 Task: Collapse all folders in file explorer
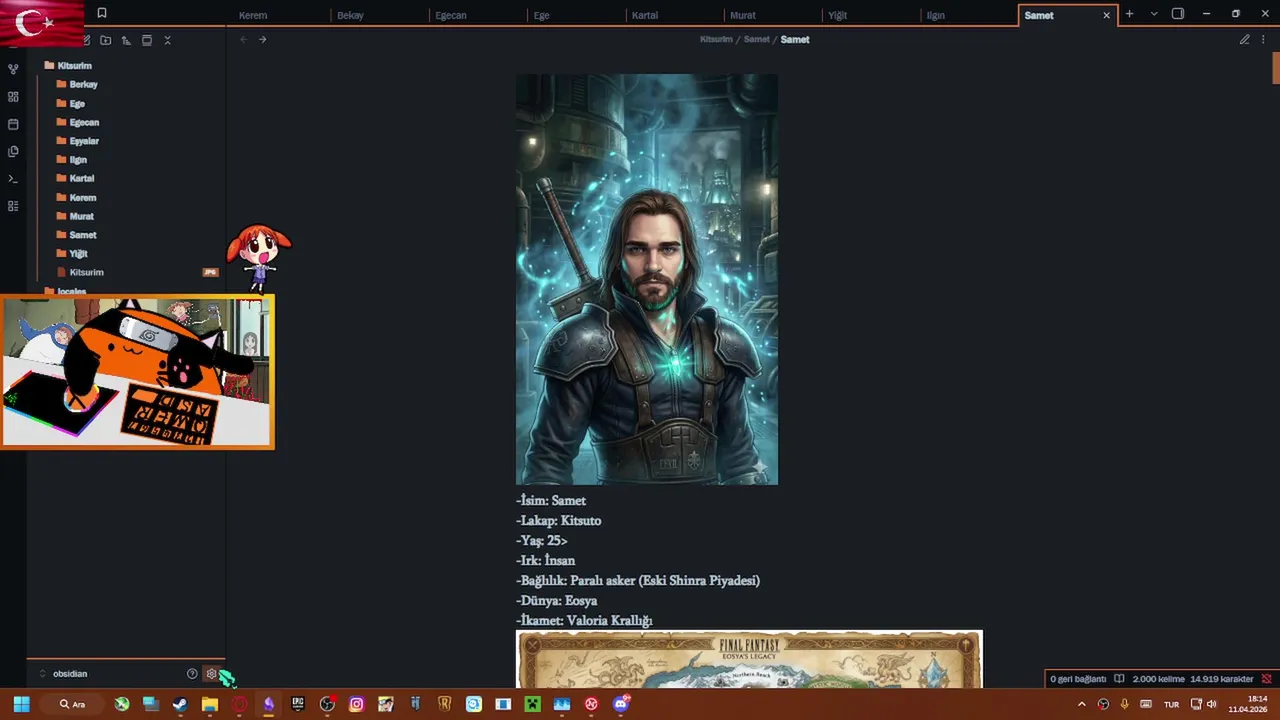[x=167, y=40]
